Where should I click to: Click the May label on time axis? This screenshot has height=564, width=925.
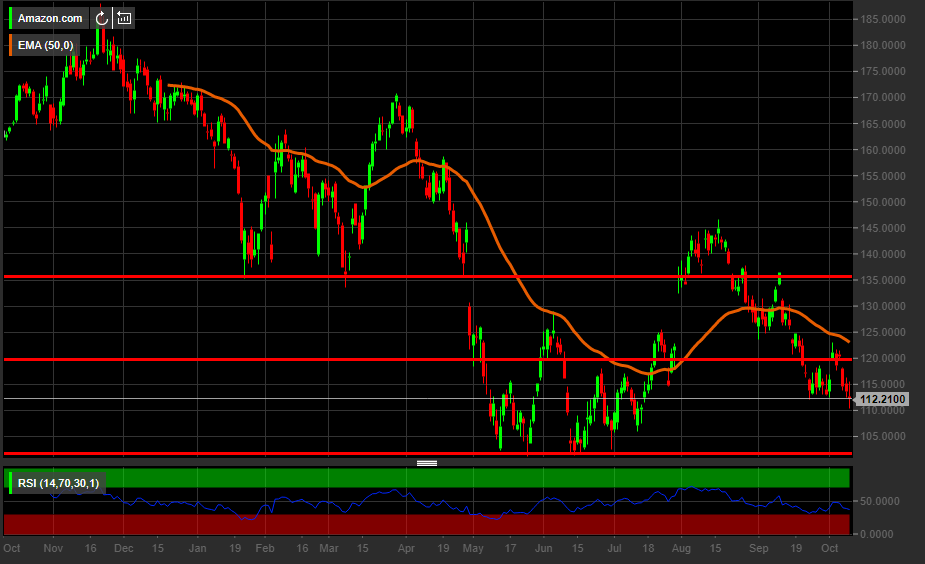(x=474, y=549)
